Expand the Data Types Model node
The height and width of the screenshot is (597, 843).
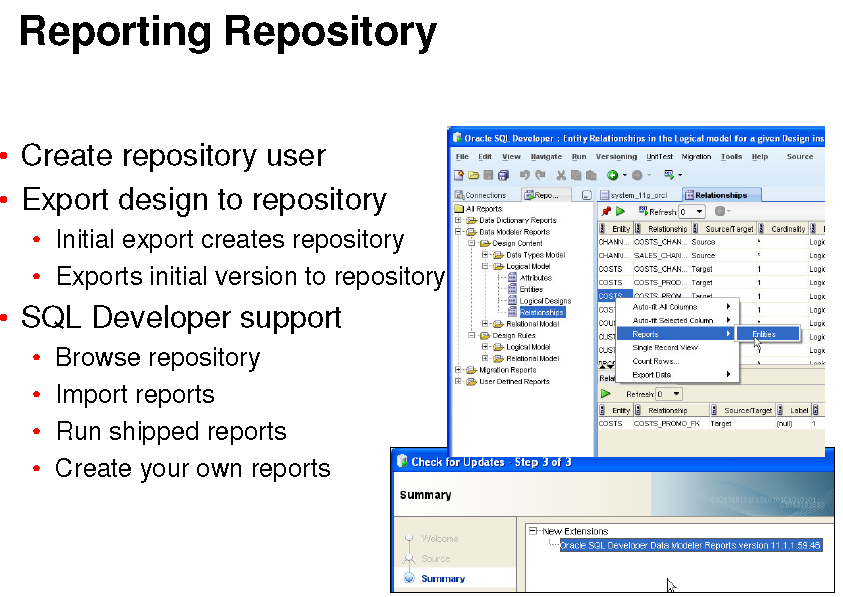coord(485,255)
